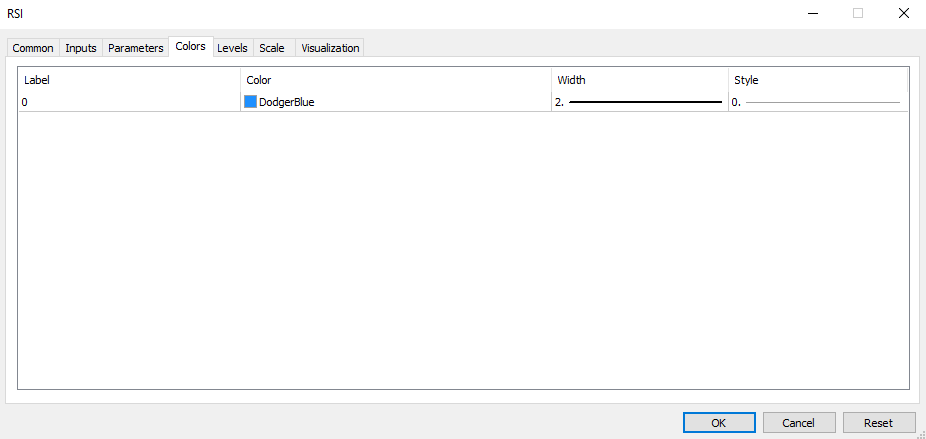The width and height of the screenshot is (926, 439).
Task: Click the Width column header
Action: (x=640, y=80)
